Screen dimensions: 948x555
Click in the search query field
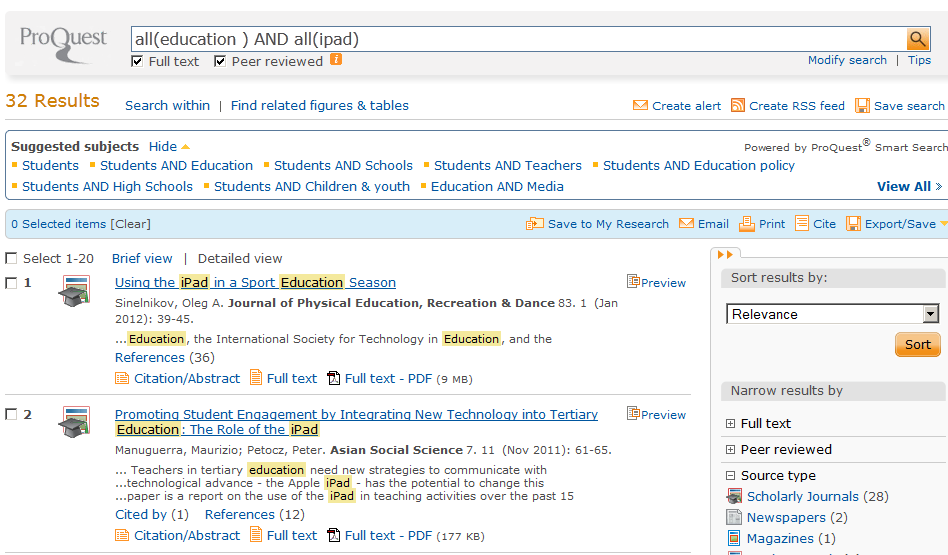coord(519,39)
